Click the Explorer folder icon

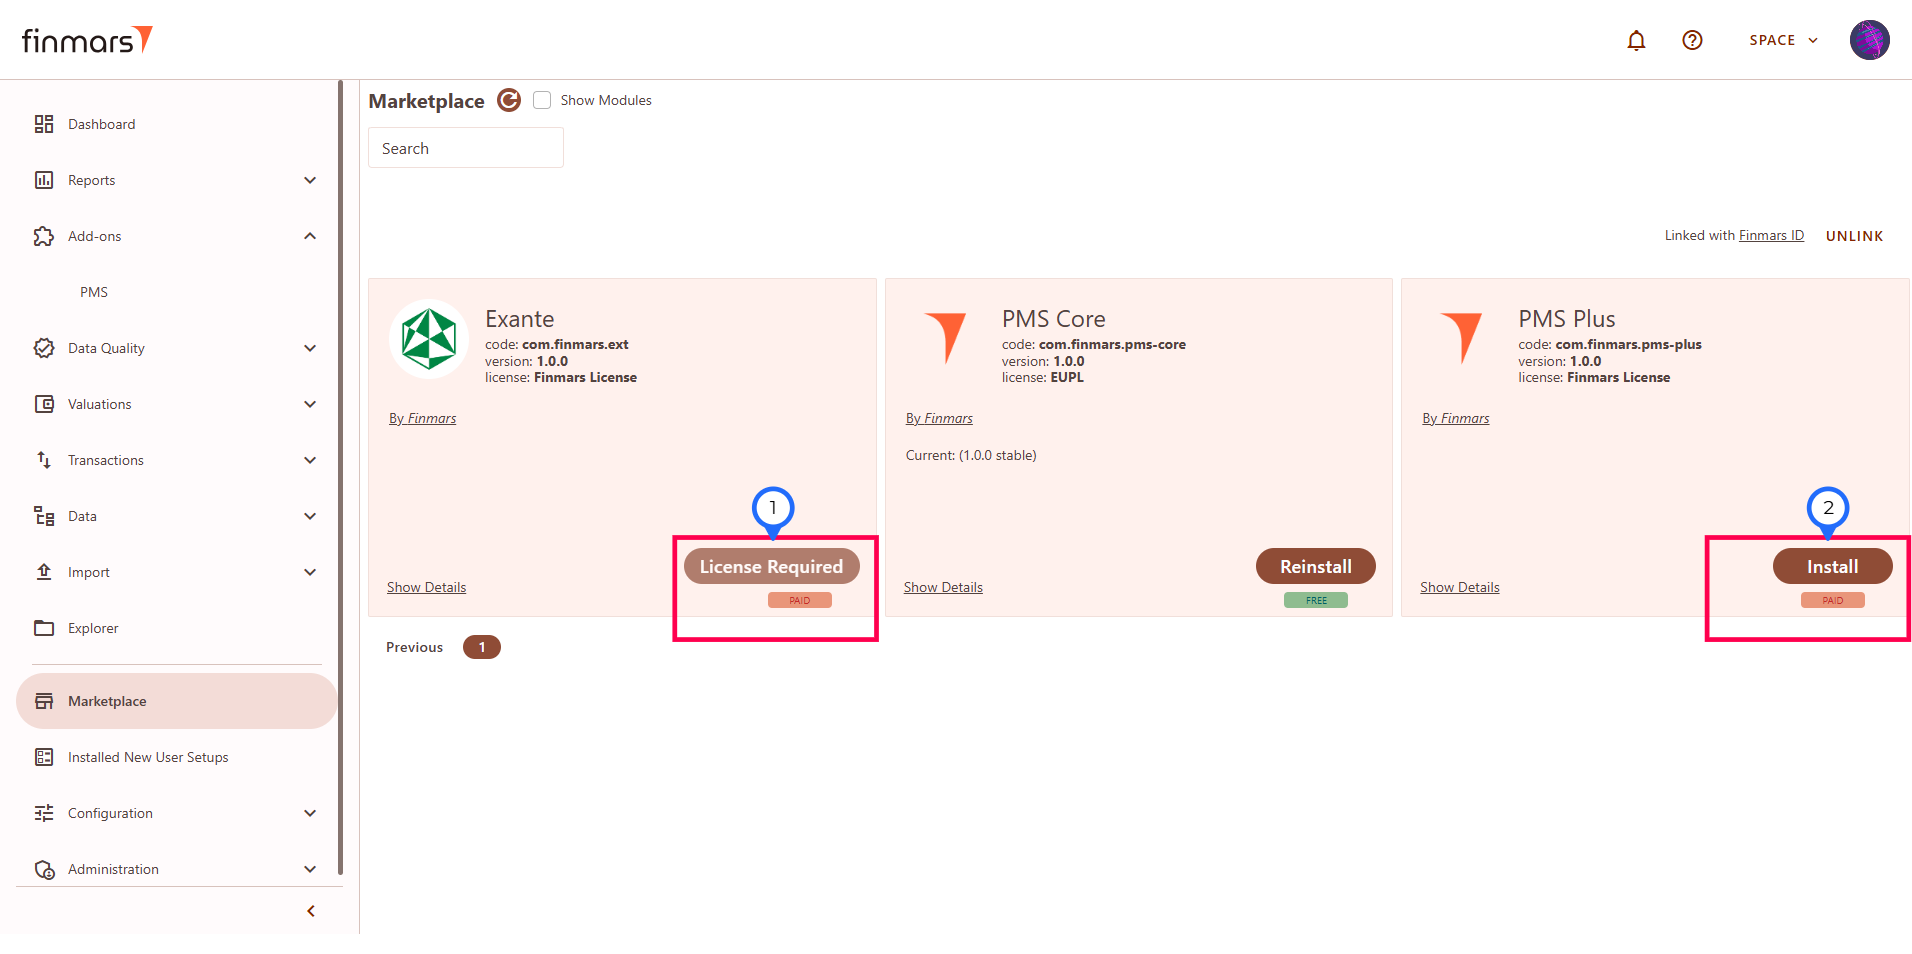pyautogui.click(x=44, y=628)
